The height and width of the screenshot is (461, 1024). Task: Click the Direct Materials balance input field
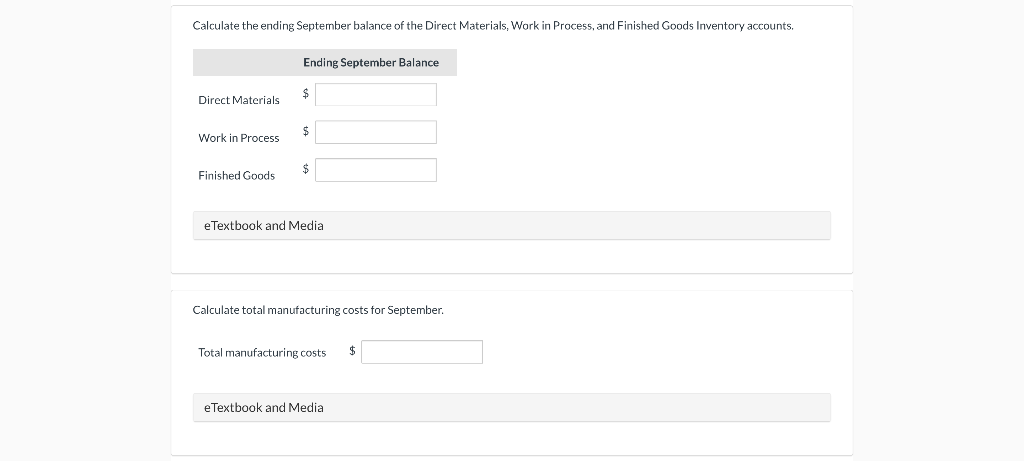[376, 95]
